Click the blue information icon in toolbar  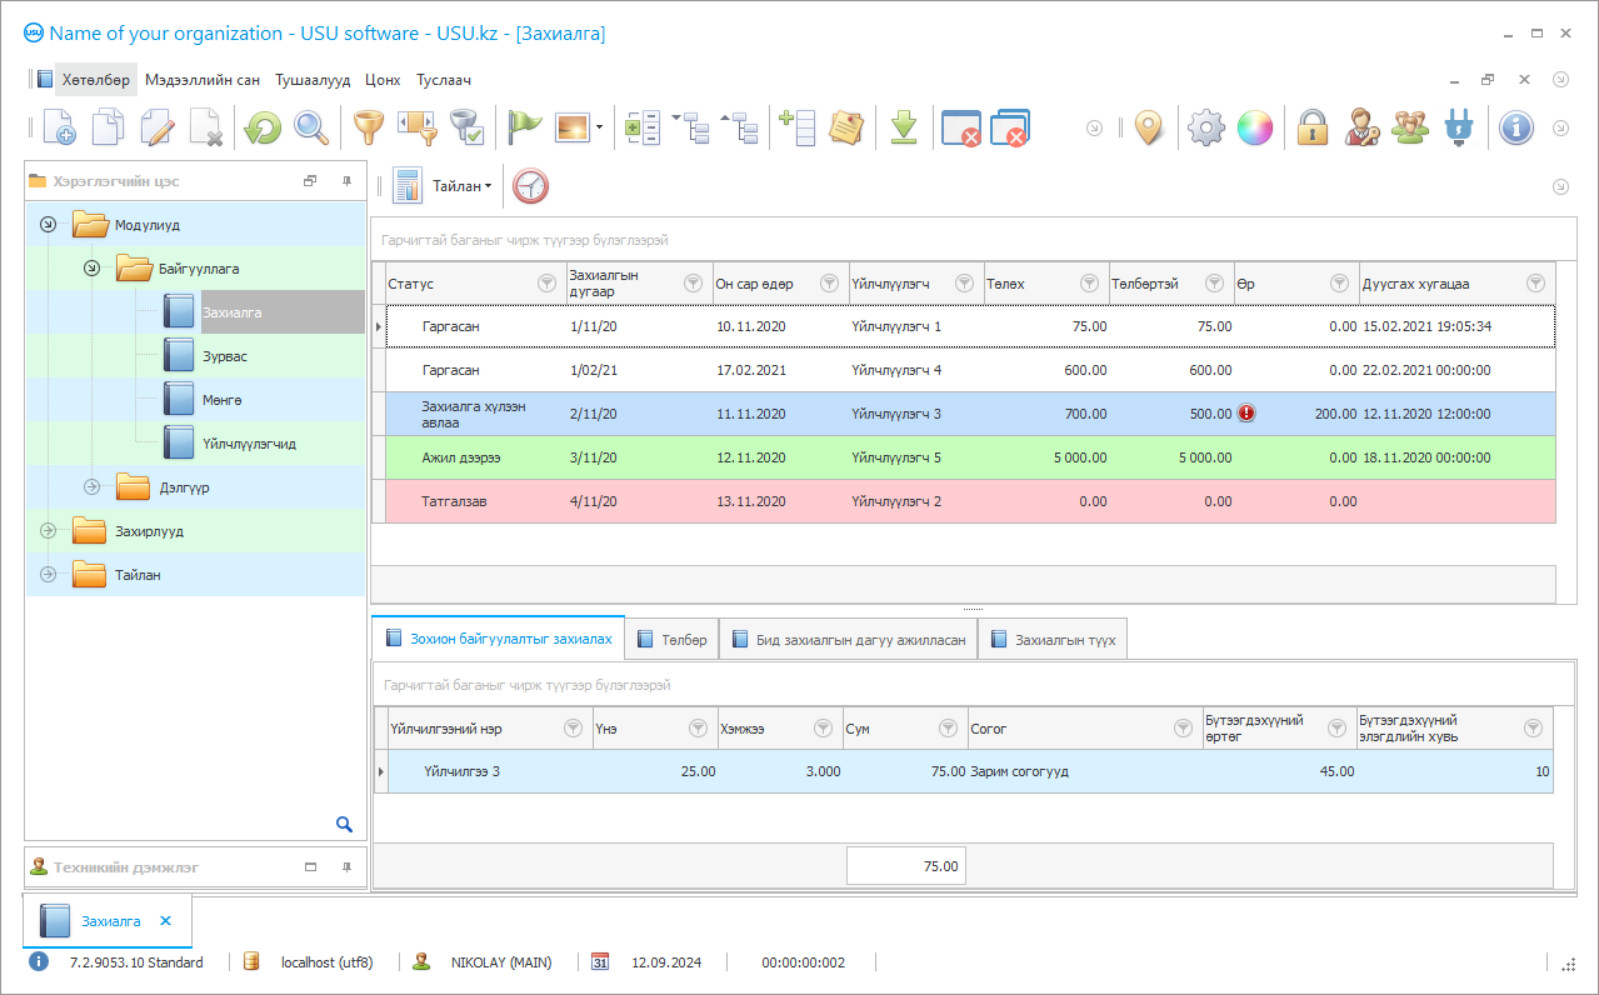pos(1516,128)
